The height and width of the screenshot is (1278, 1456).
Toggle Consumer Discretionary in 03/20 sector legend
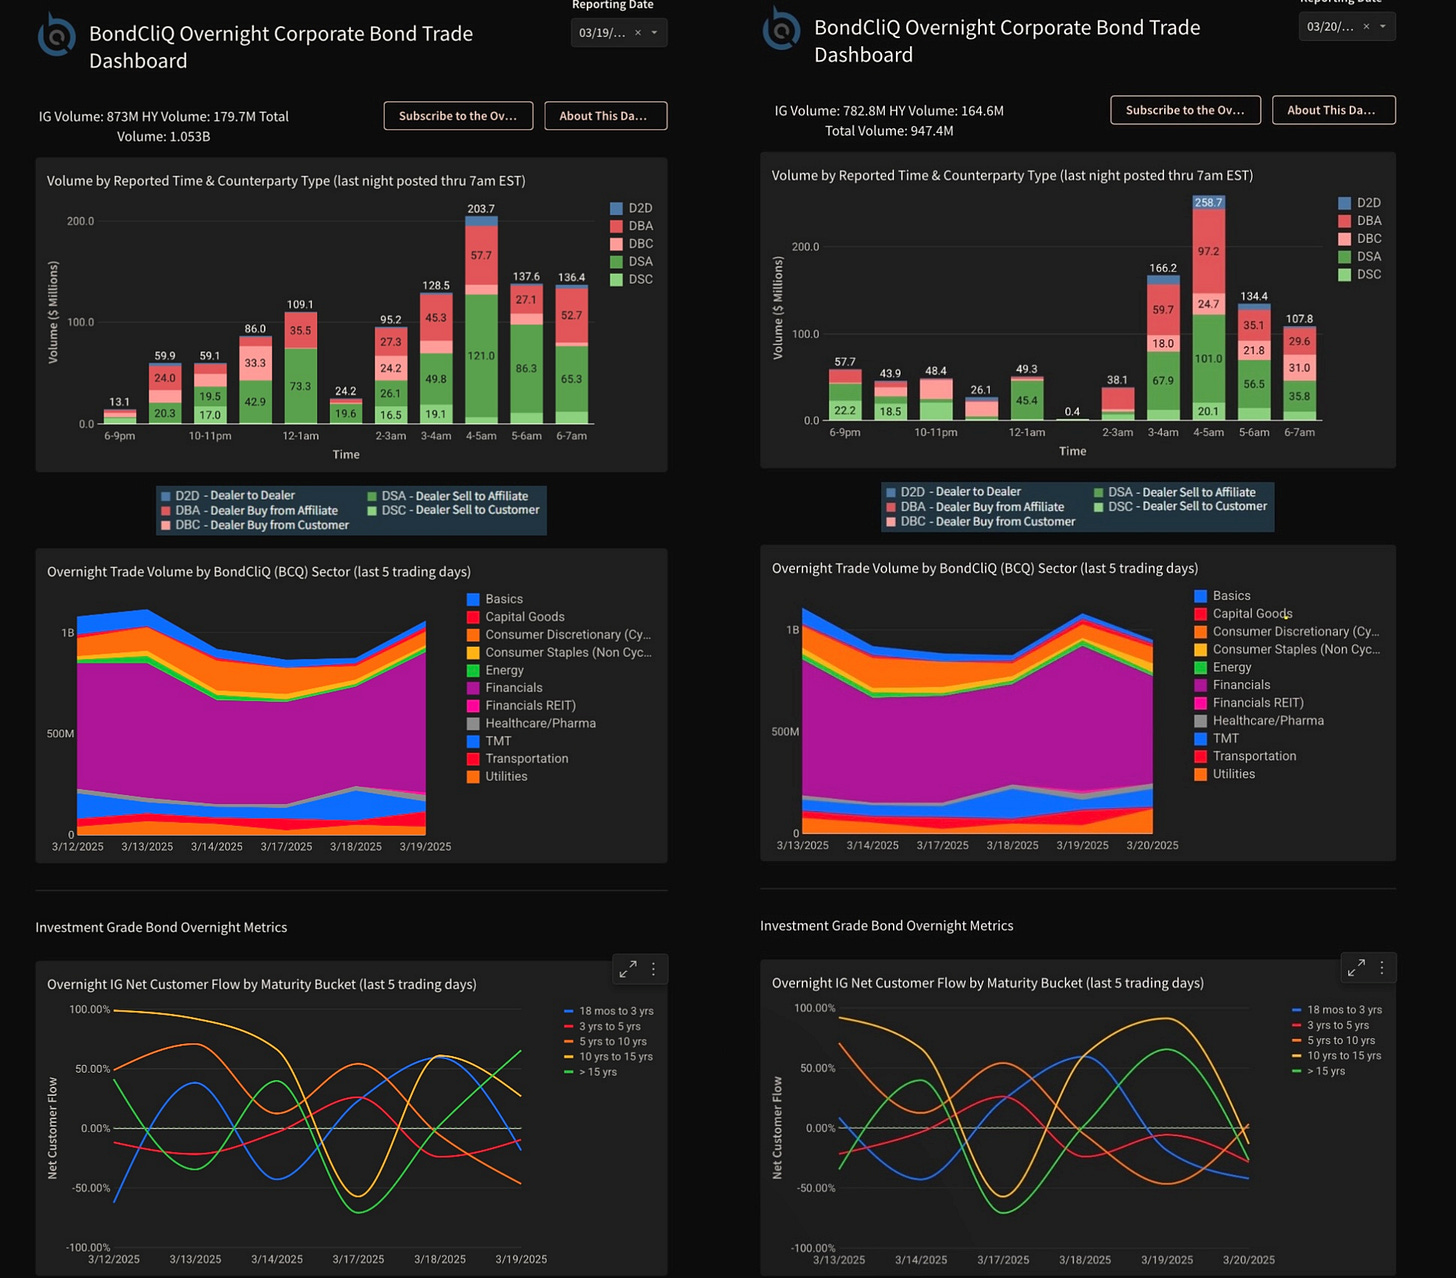tap(1287, 631)
